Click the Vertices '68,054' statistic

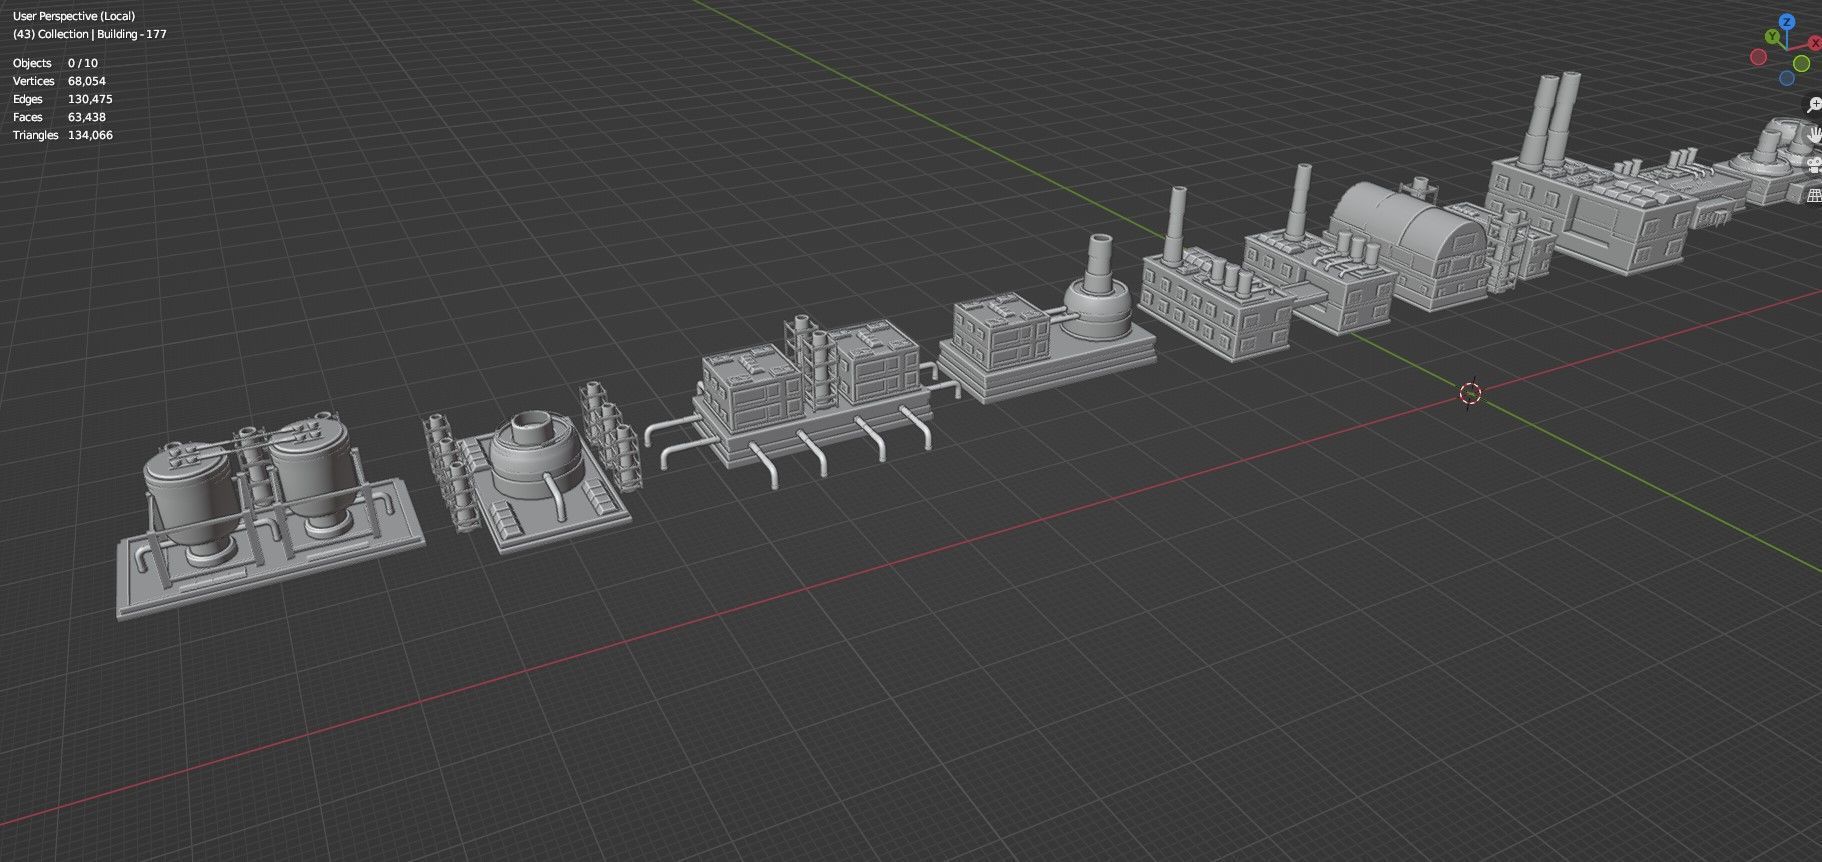tap(87, 81)
